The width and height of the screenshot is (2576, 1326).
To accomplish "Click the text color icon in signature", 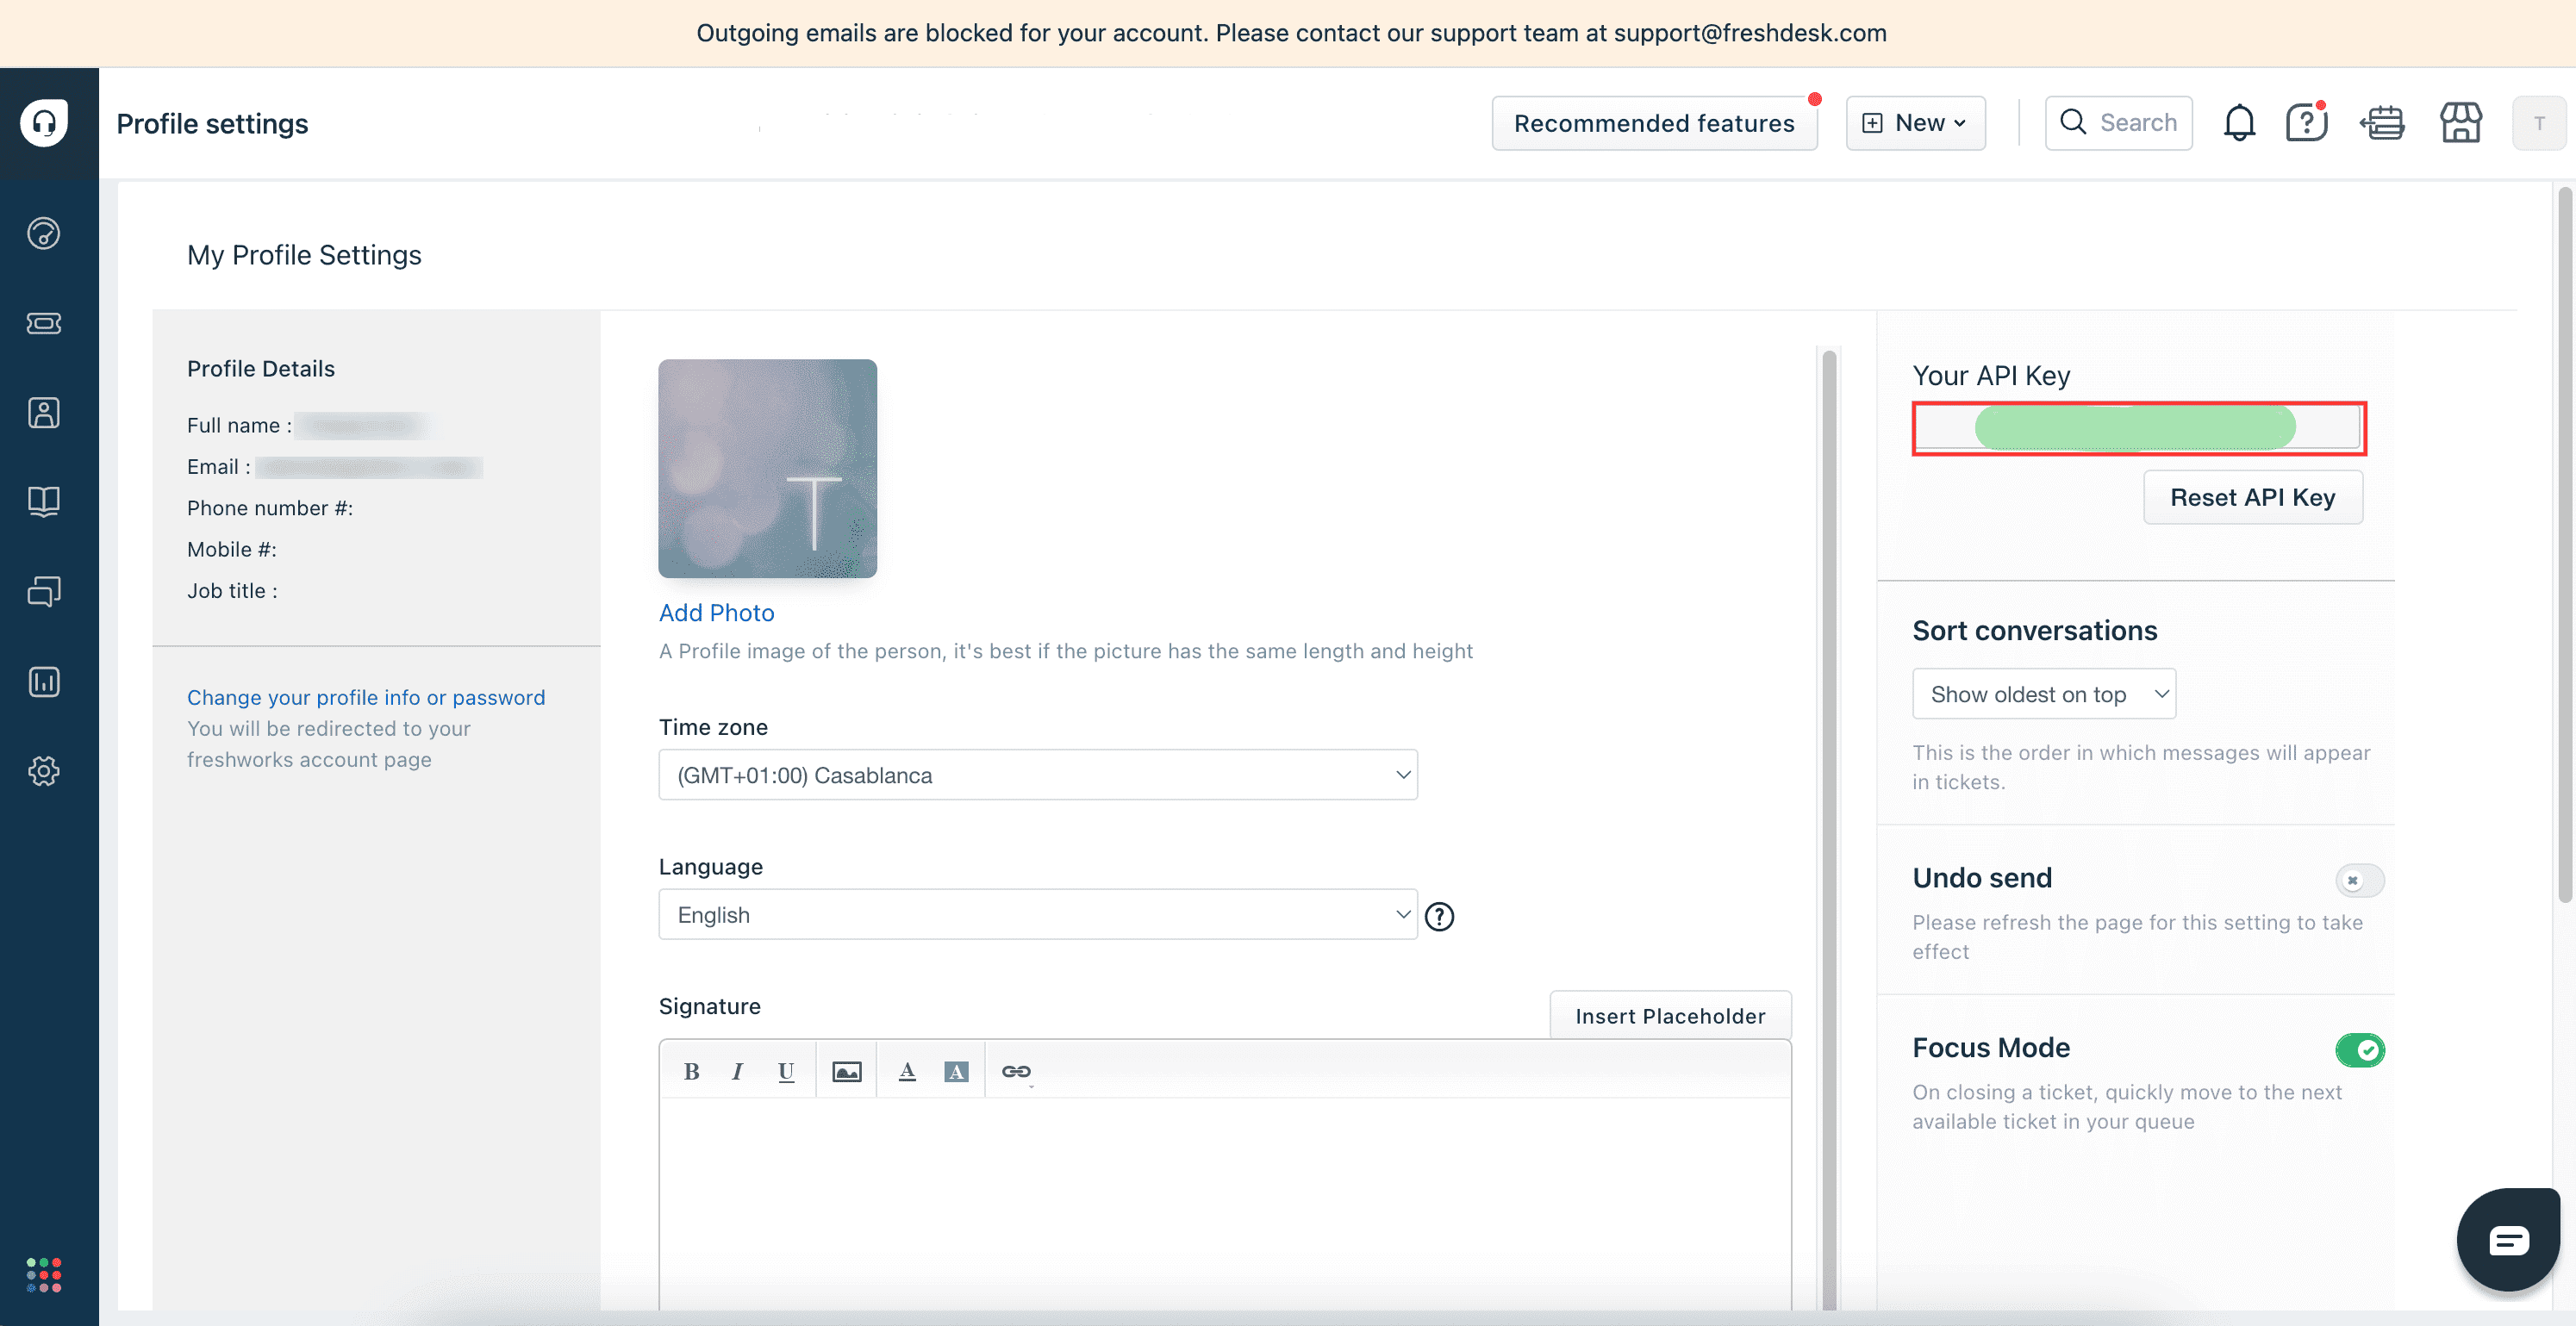I will (x=907, y=1072).
